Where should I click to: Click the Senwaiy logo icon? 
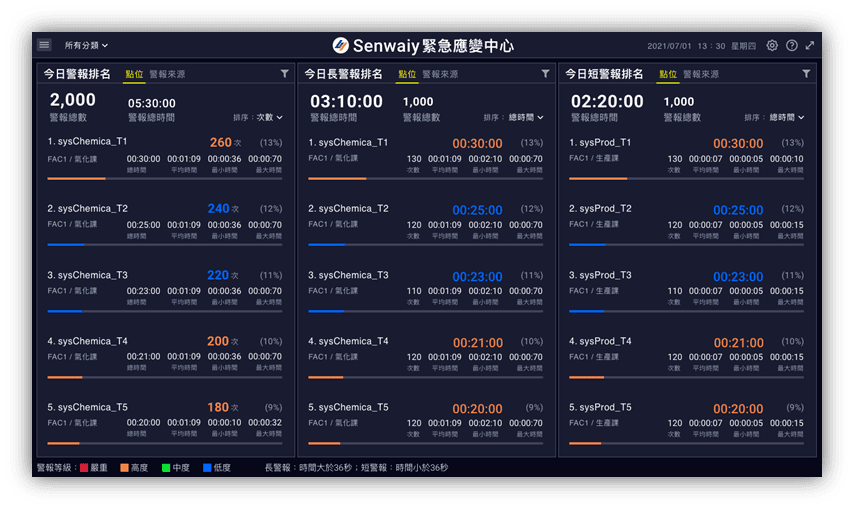[340, 46]
